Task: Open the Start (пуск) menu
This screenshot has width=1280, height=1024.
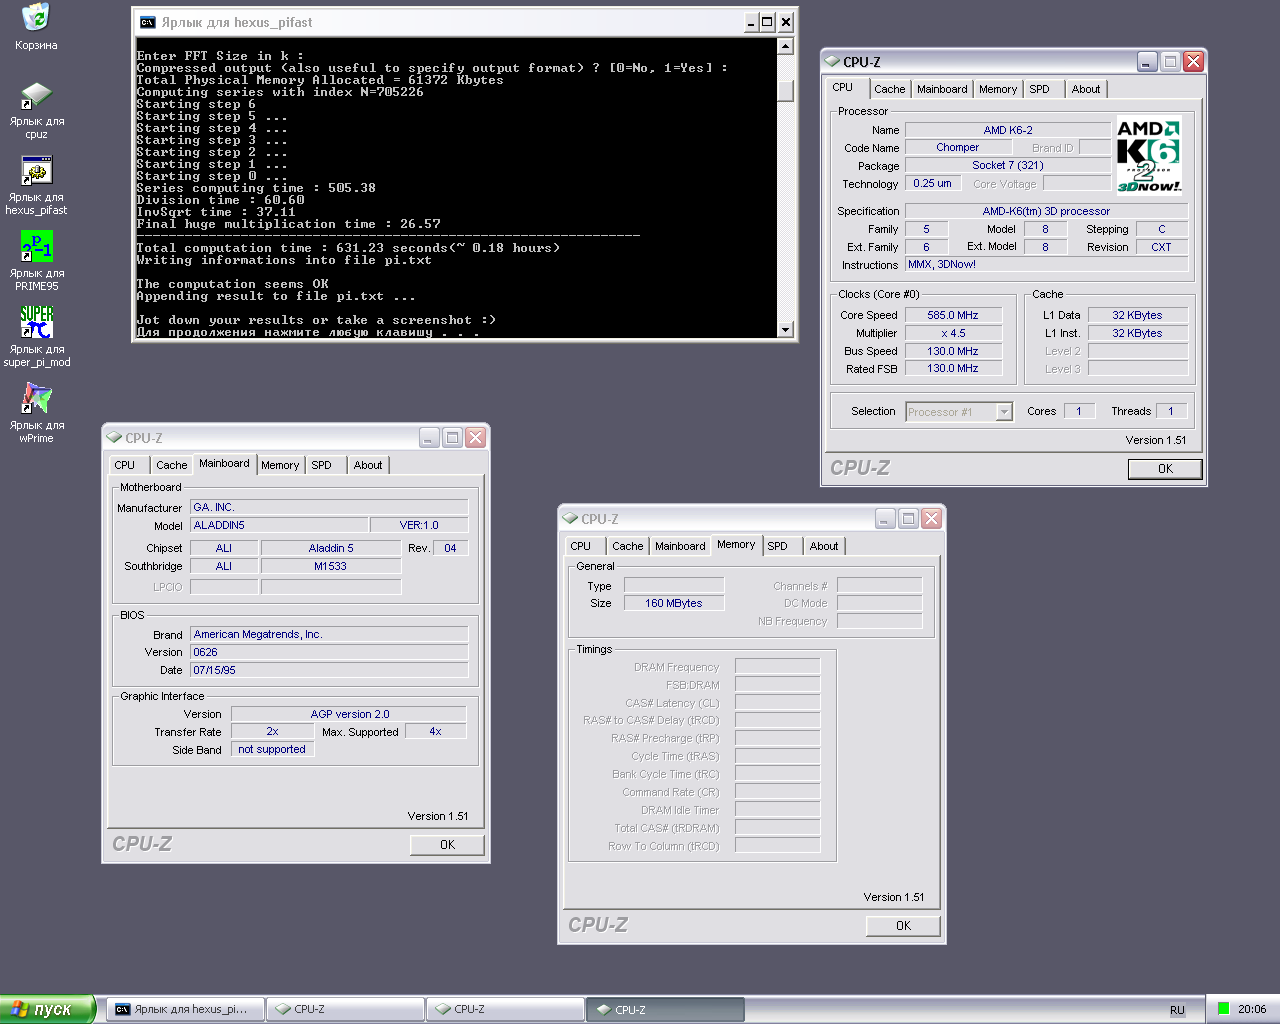Action: 47,1009
